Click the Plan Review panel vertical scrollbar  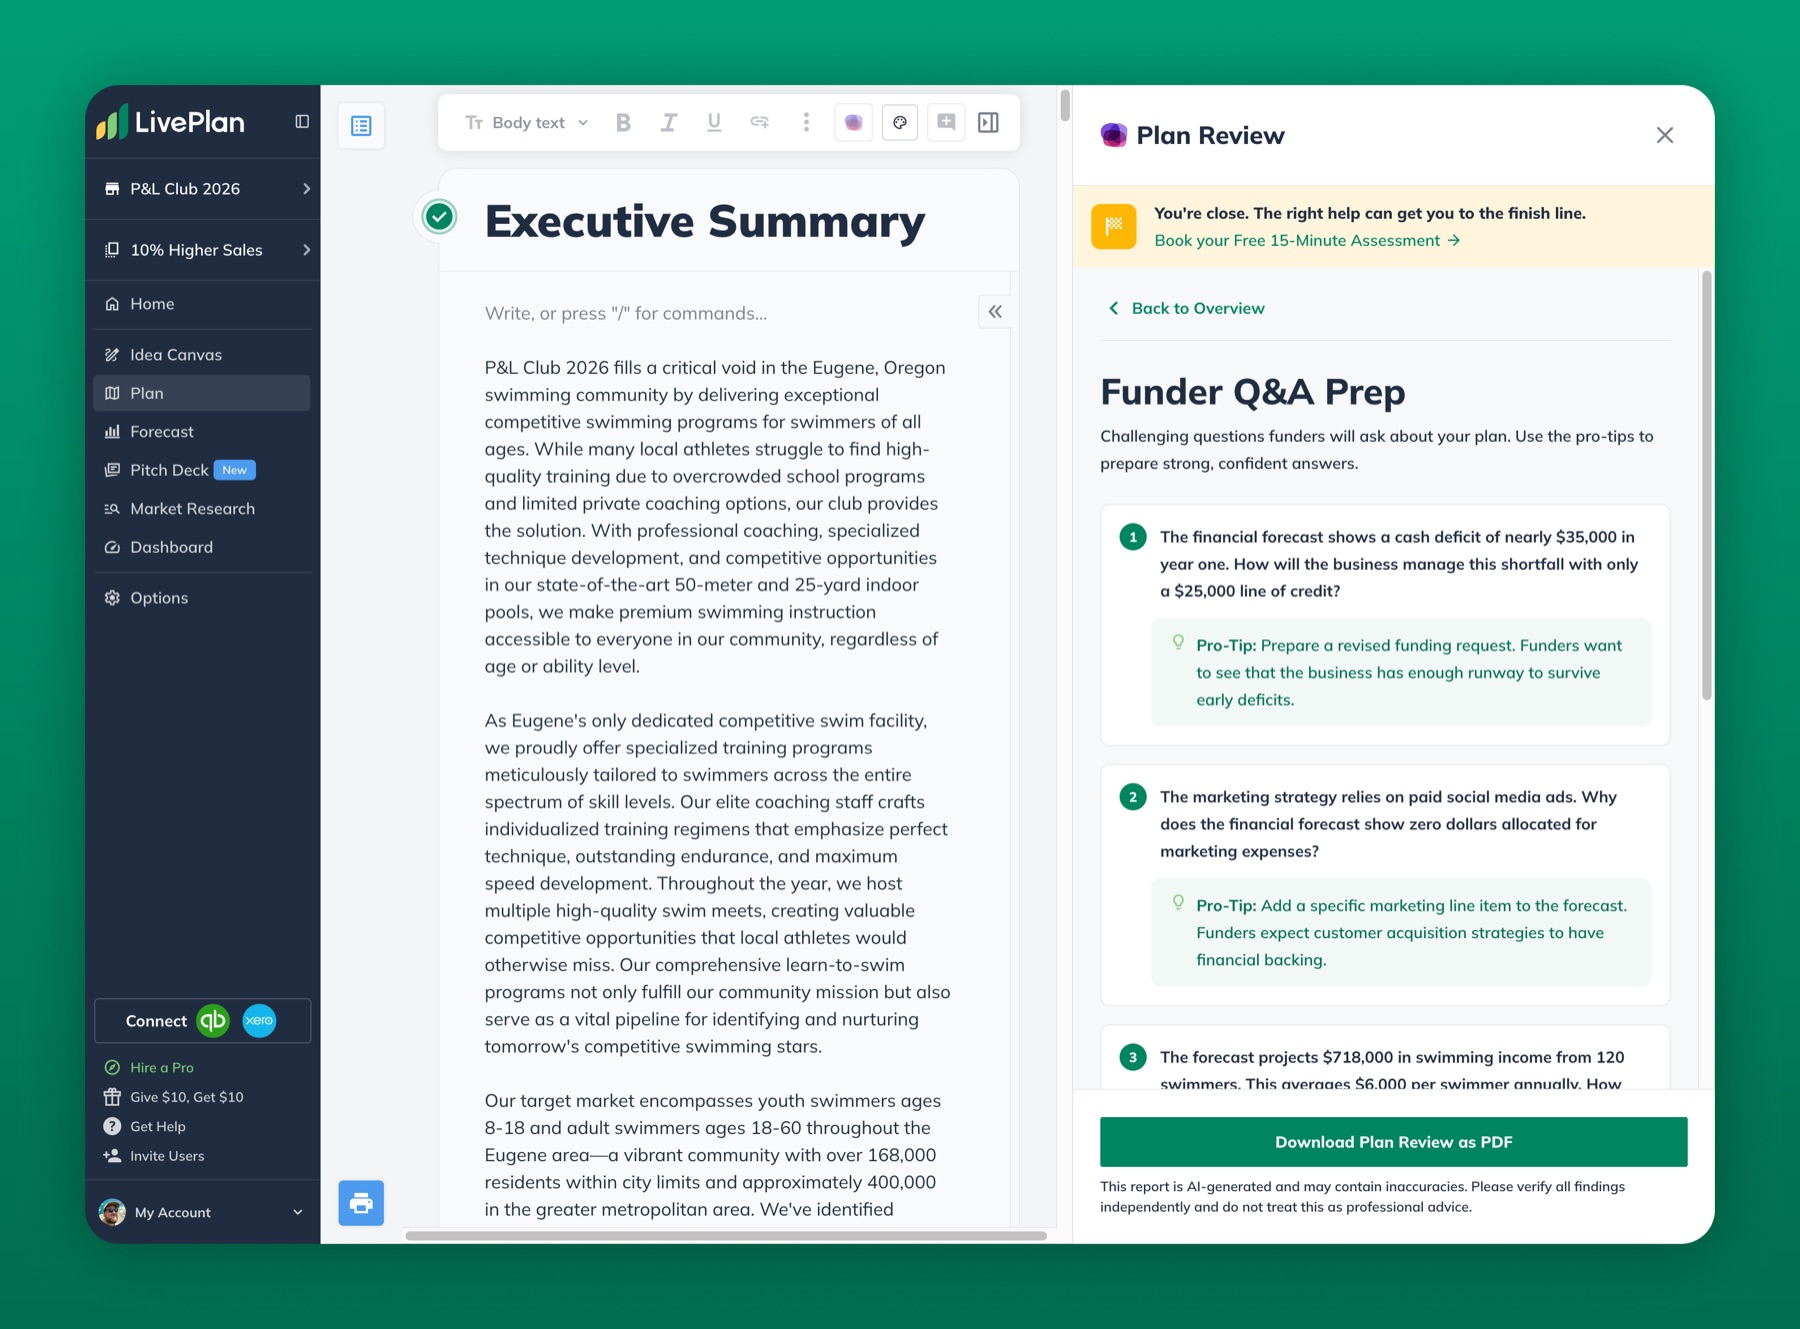(1707, 485)
